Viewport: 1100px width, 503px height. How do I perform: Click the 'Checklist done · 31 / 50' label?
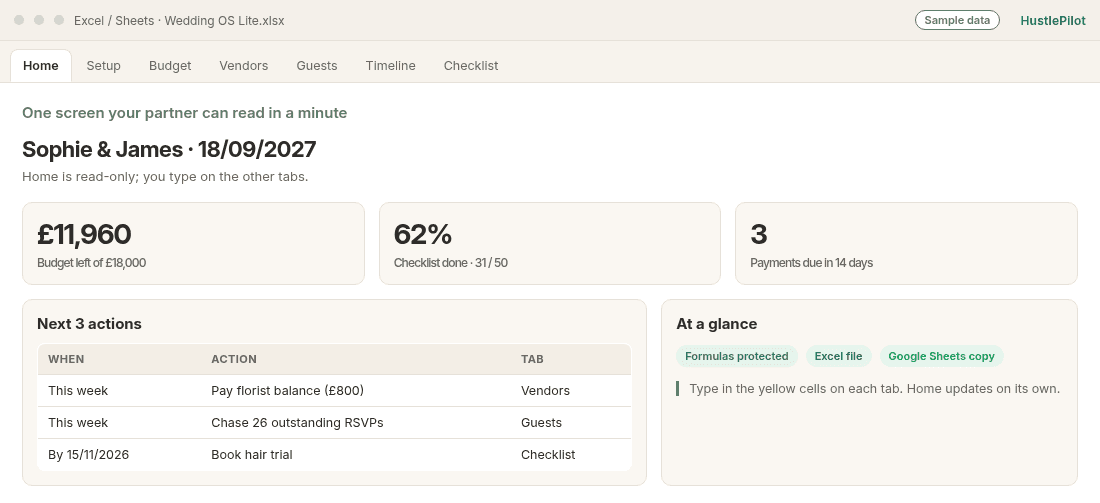(x=450, y=263)
